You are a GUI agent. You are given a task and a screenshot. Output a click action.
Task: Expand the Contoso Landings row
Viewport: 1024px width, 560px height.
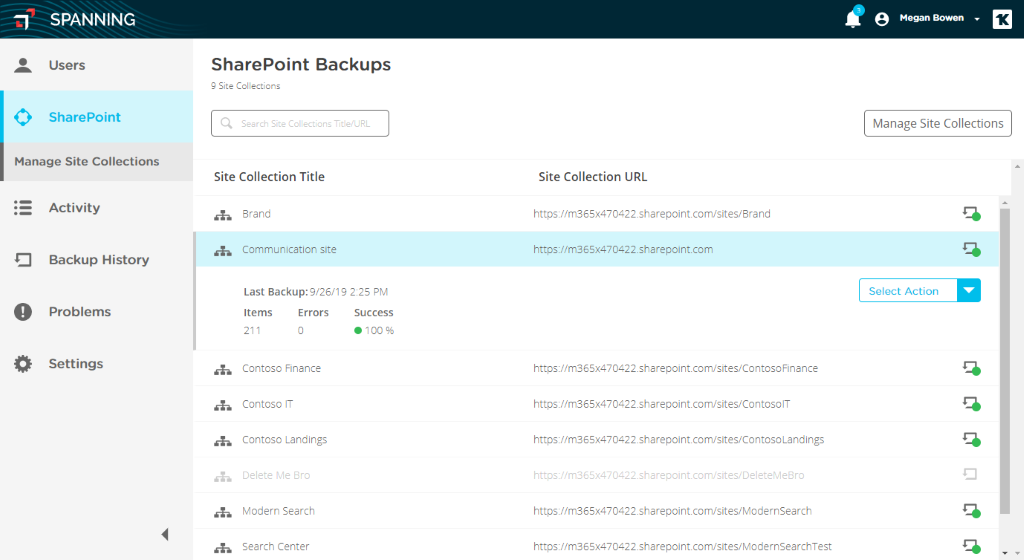click(597, 439)
